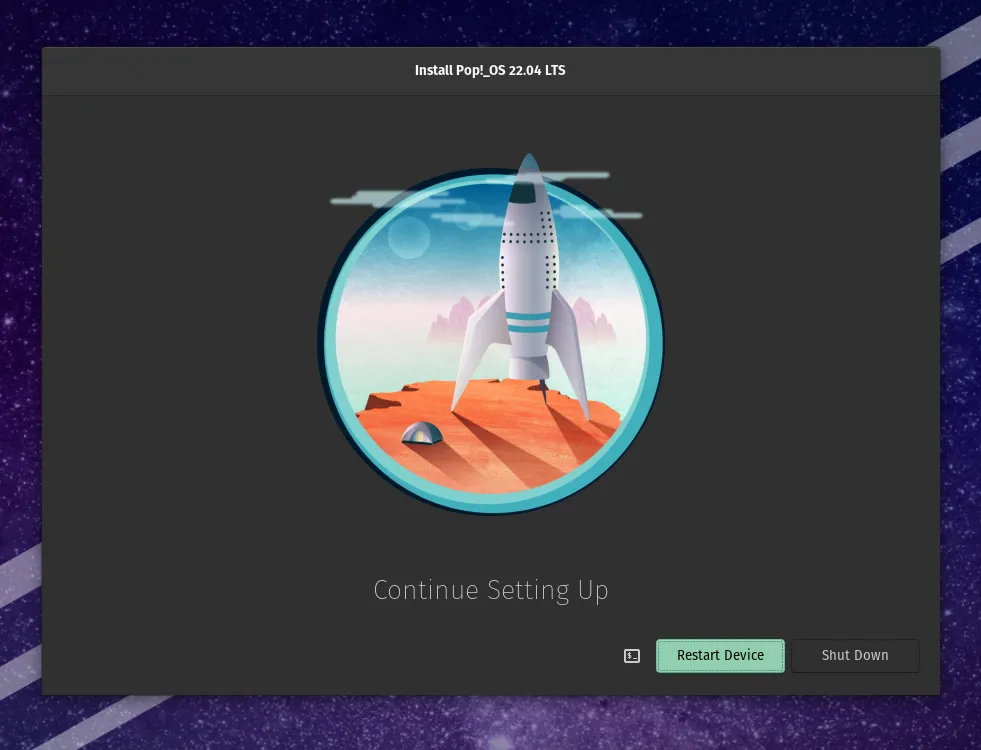Click the rocket's pointed nose cone
The height and width of the screenshot is (750, 981).
click(530, 165)
